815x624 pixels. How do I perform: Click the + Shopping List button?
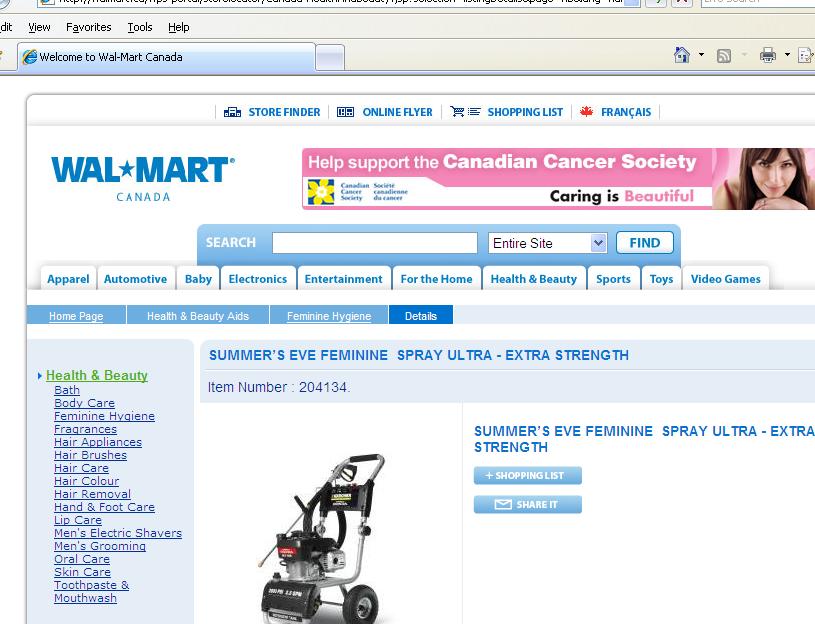click(527, 476)
